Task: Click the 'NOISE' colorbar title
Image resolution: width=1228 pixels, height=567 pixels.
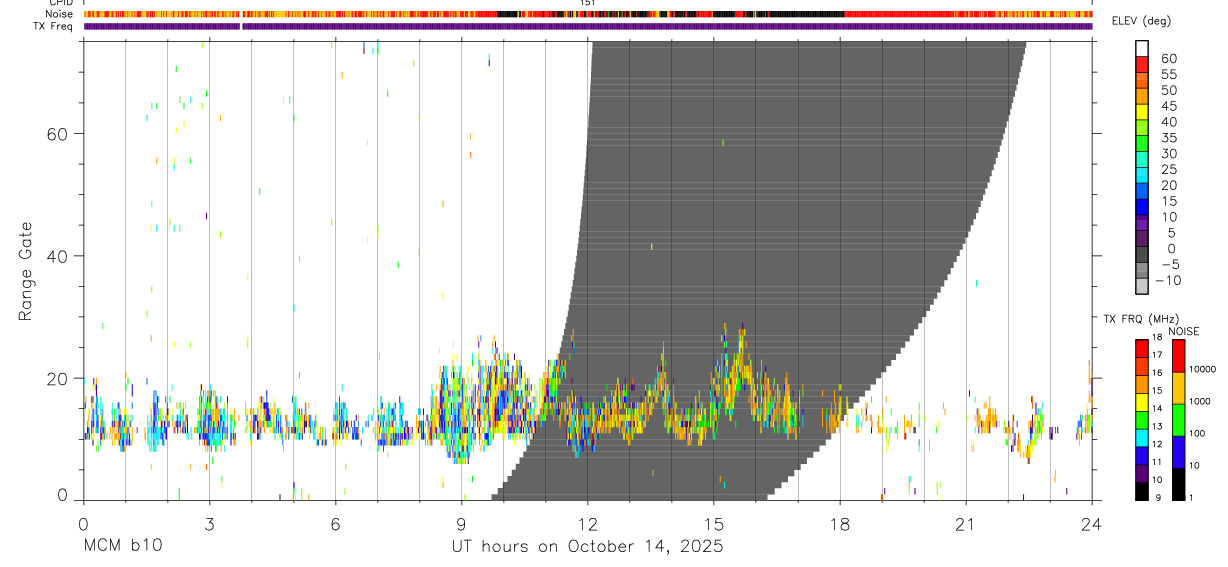Action: [x=1185, y=331]
